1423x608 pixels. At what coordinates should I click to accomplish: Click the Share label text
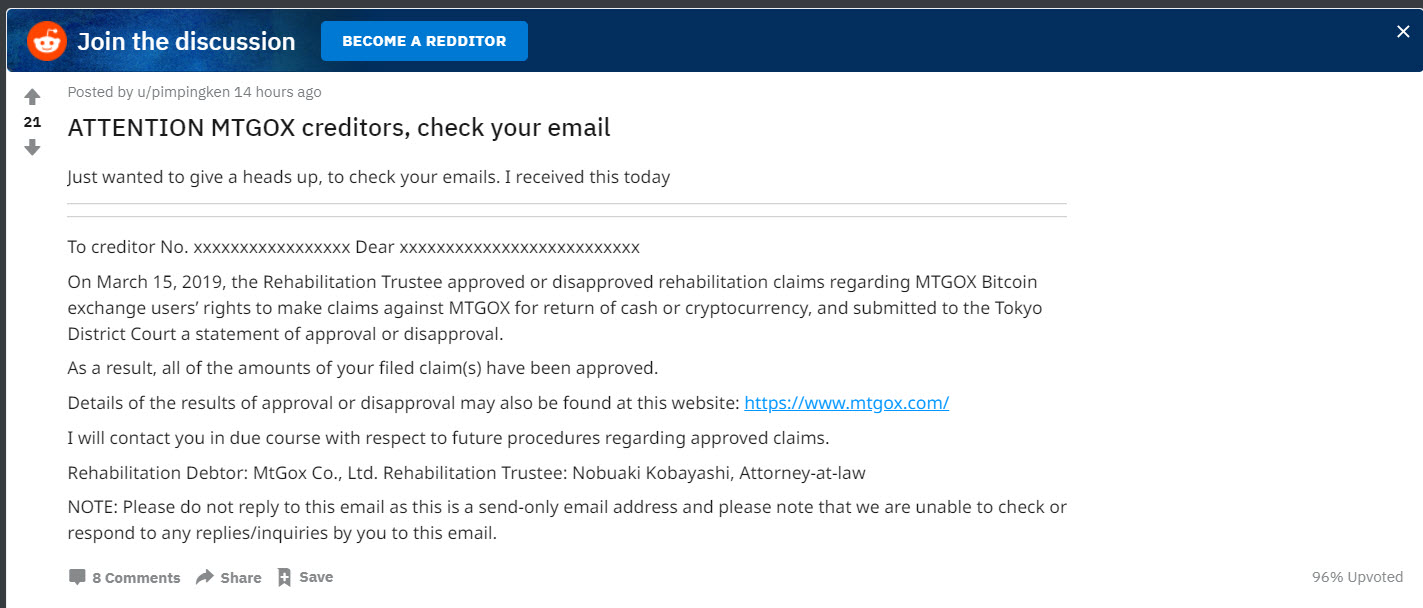240,577
